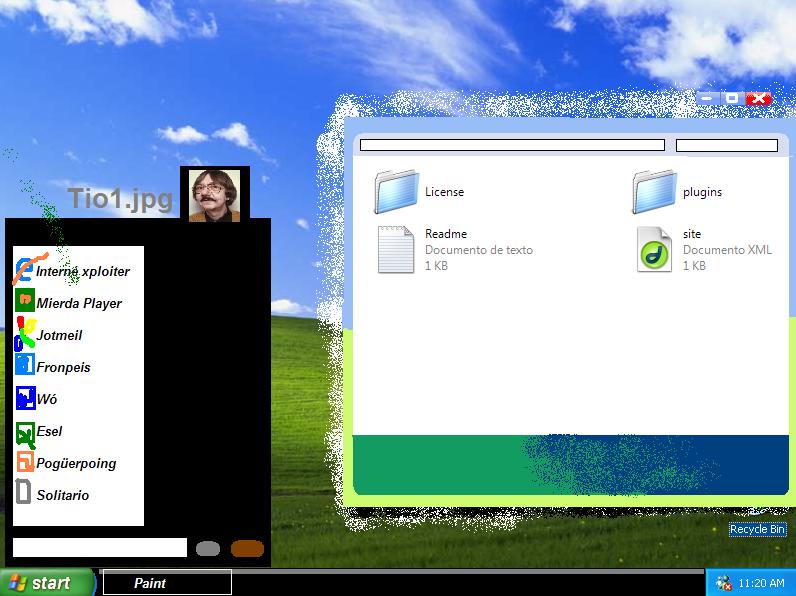Click the system tray network icon
Screen dimensions: 796x596
[x=723, y=583]
